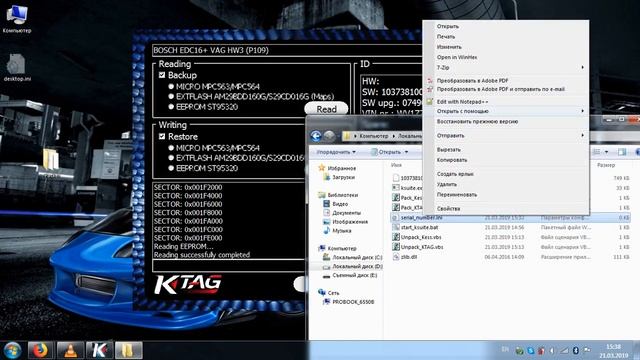Select the Unpack_KTAG.vbs script file
The image size is (640, 360).
[422, 247]
